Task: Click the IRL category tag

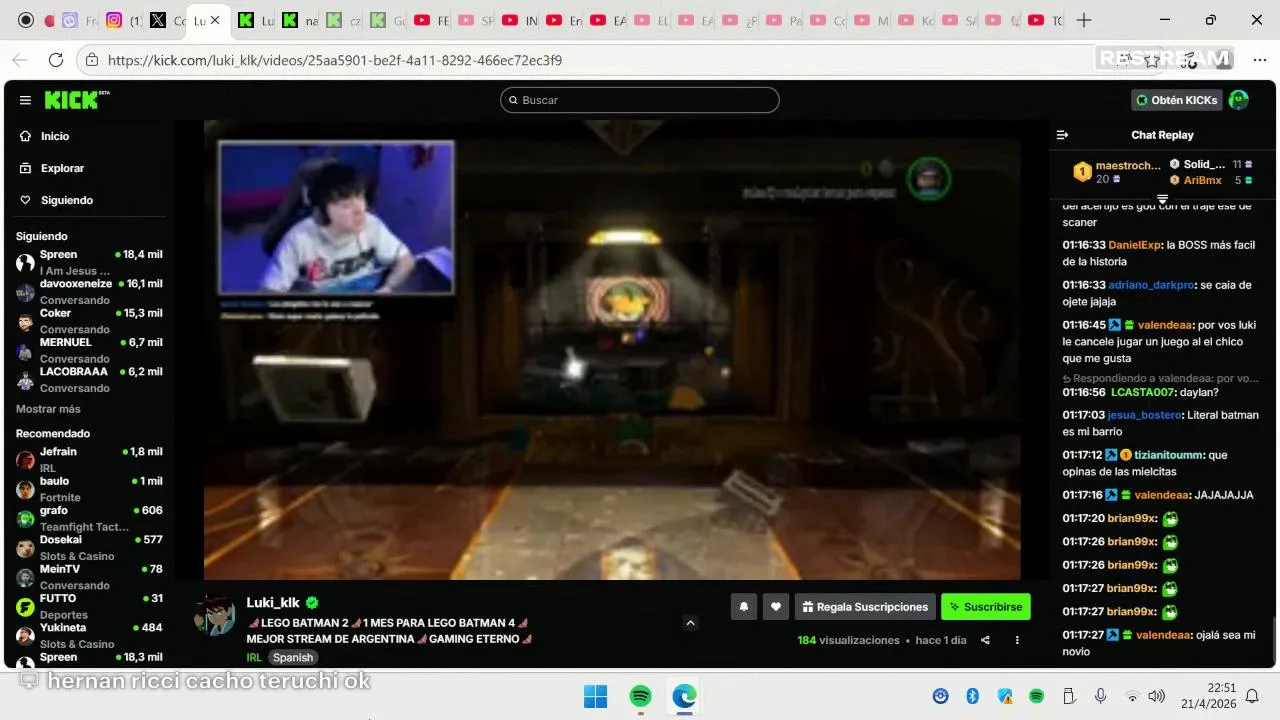Action: pos(254,657)
